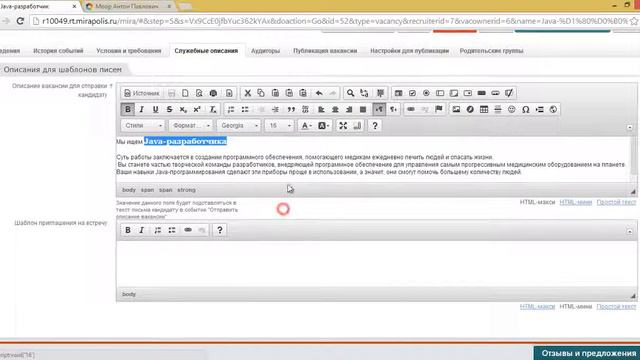Toggle Show Blocks in editor

tap(357, 126)
